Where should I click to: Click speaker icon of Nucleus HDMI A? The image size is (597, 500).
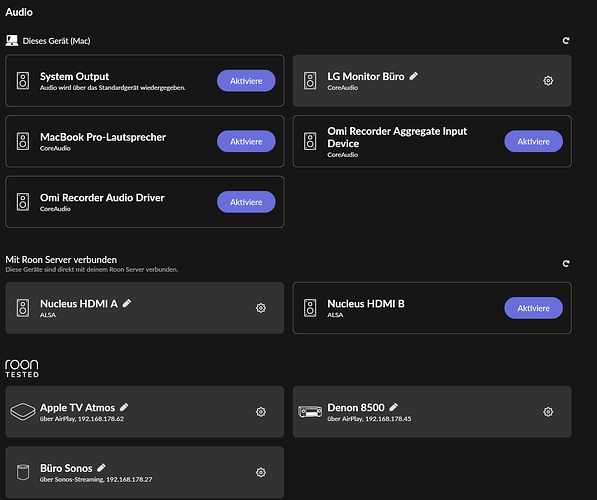pyautogui.click(x=23, y=308)
